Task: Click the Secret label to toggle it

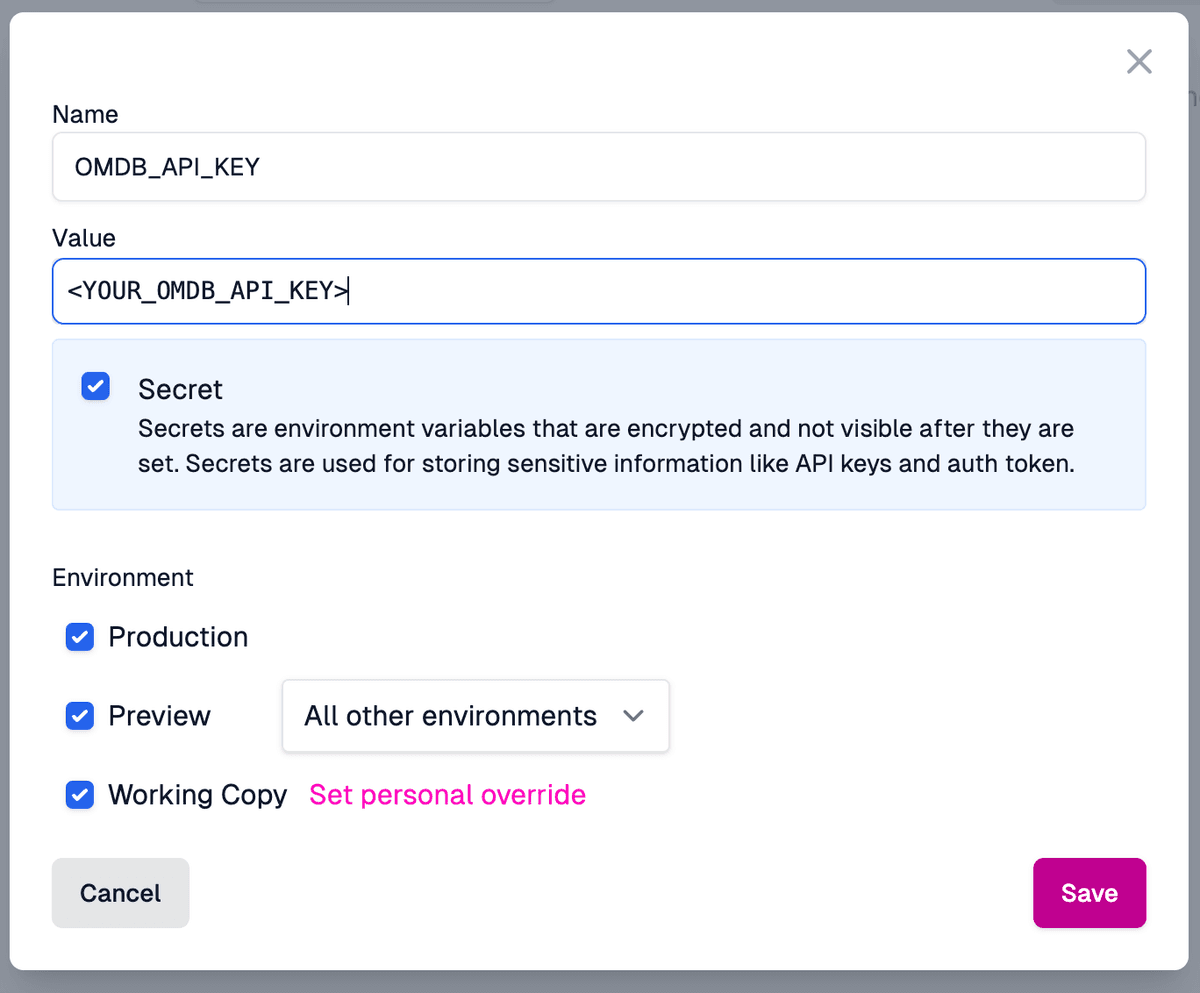Action: click(180, 389)
